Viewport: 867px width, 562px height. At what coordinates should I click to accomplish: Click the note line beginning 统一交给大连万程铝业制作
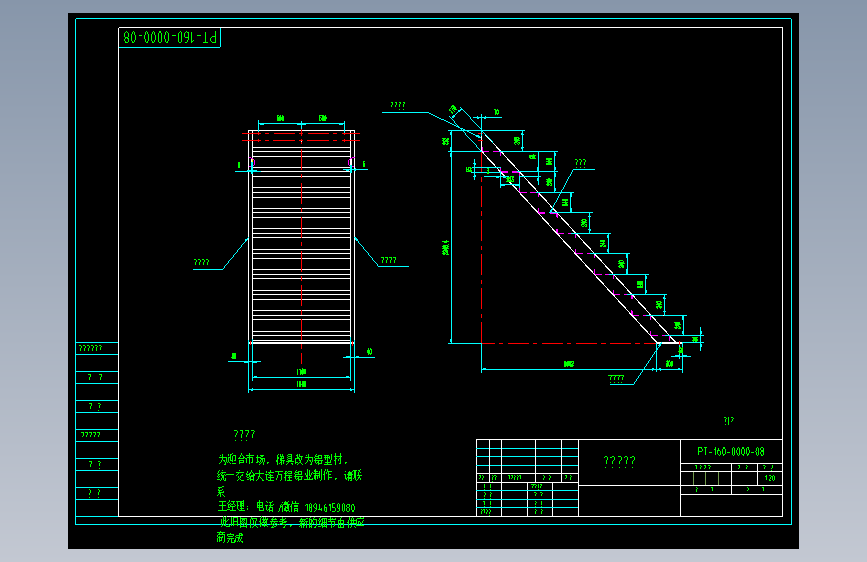(289, 475)
